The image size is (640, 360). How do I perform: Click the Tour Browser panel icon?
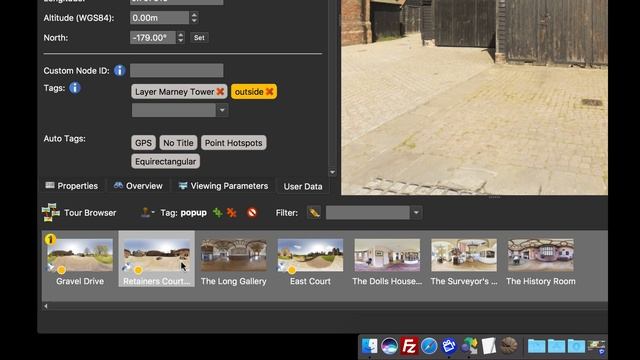(51, 212)
